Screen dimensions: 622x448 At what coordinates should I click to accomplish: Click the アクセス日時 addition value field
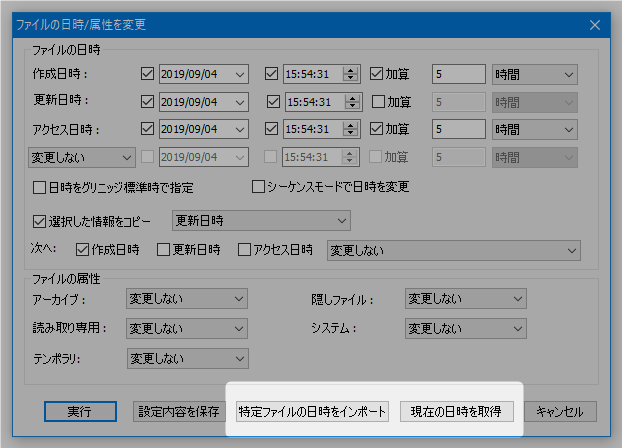tap(459, 129)
